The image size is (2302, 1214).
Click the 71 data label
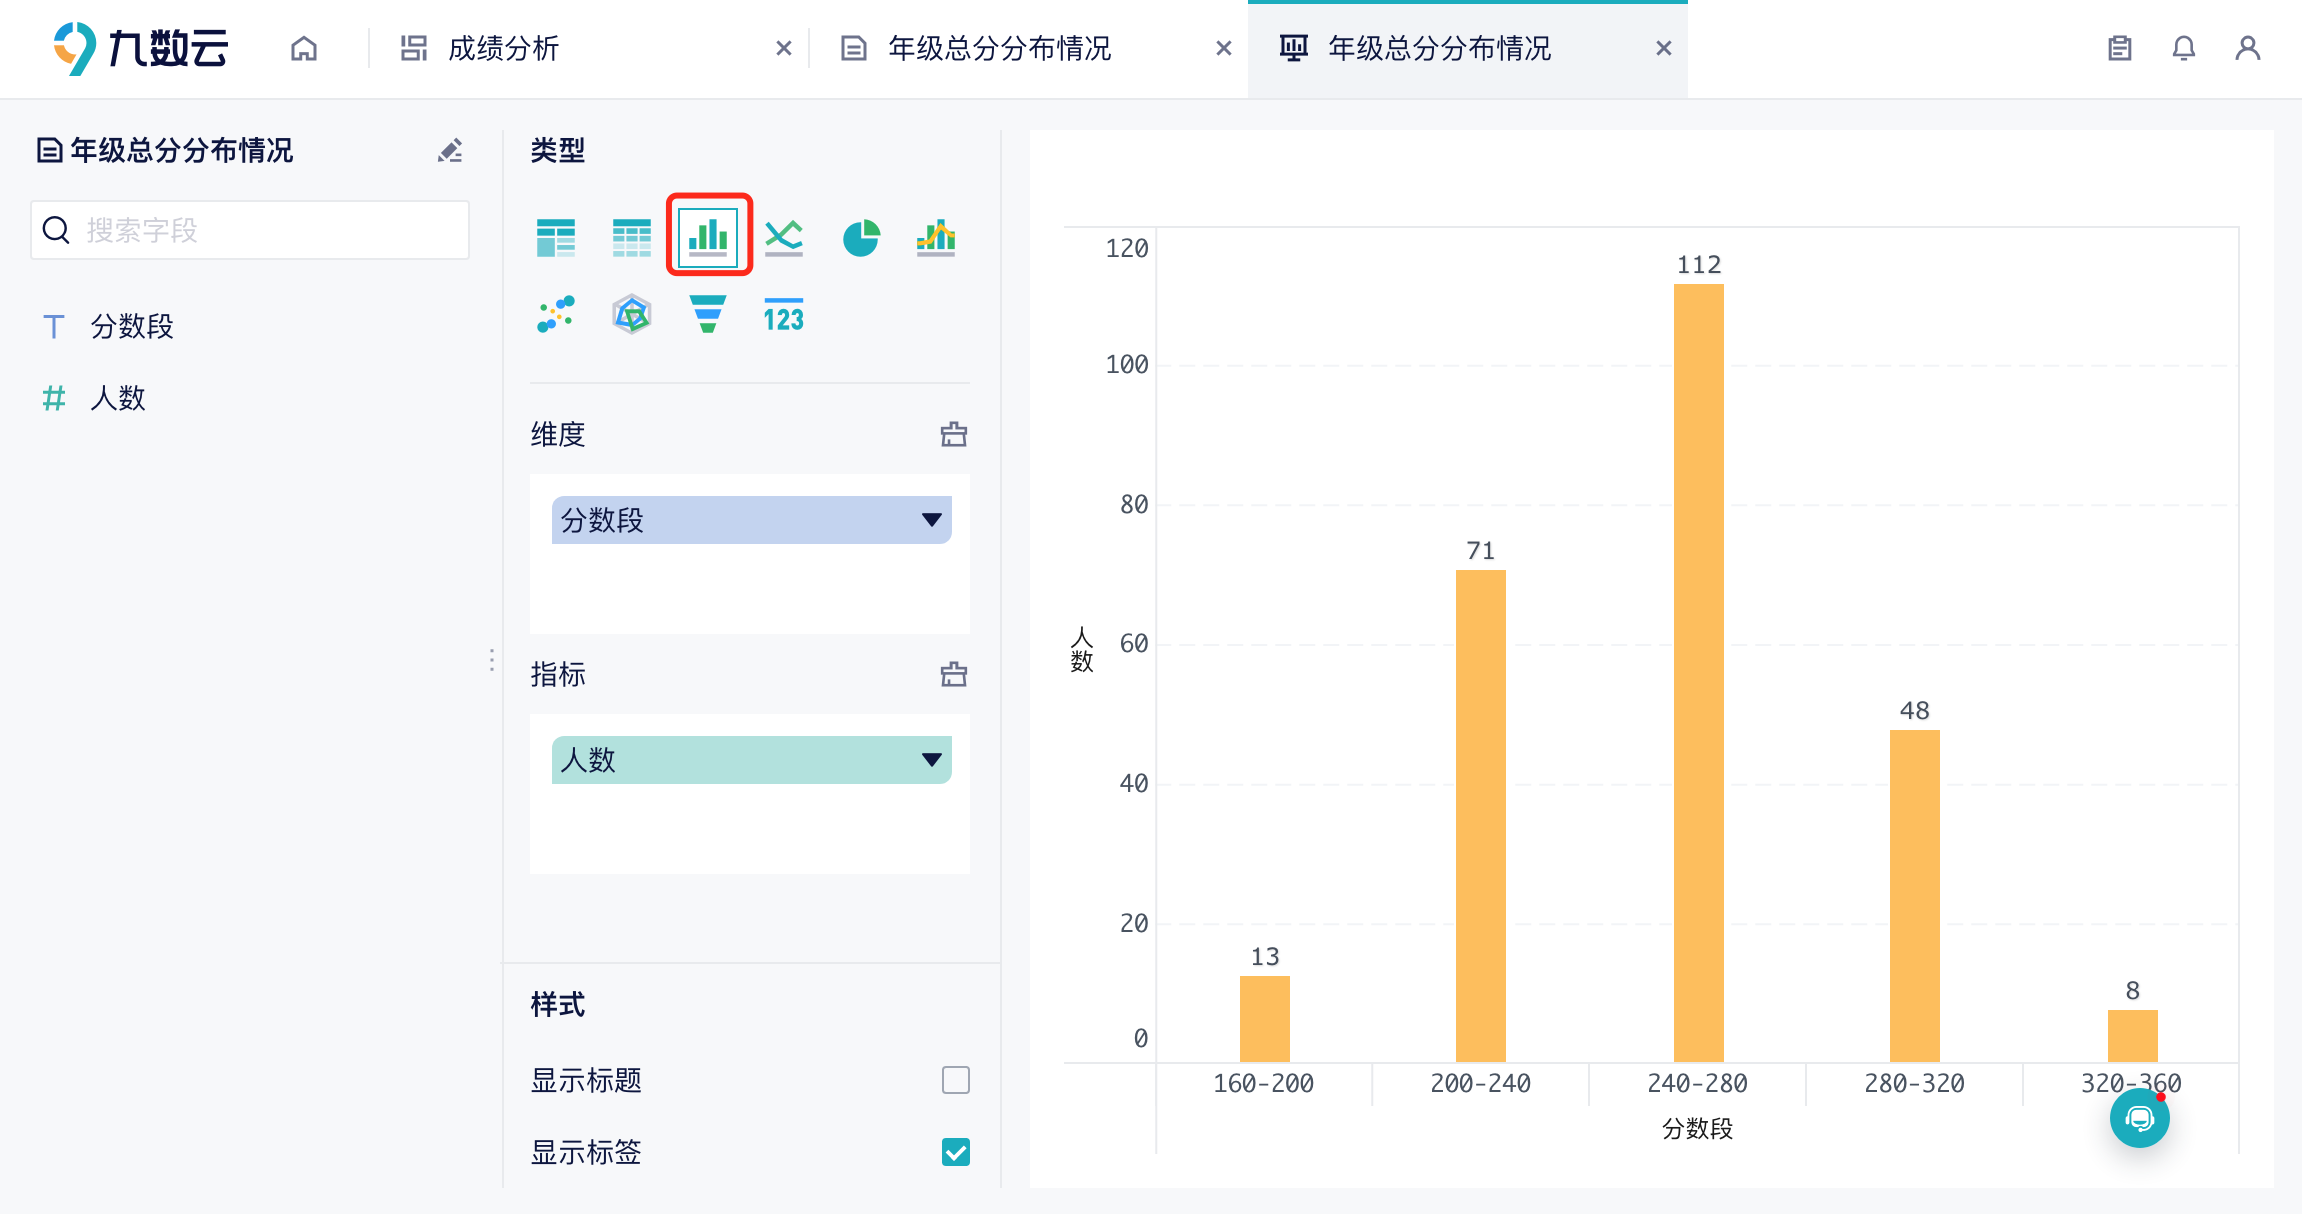point(1481,551)
